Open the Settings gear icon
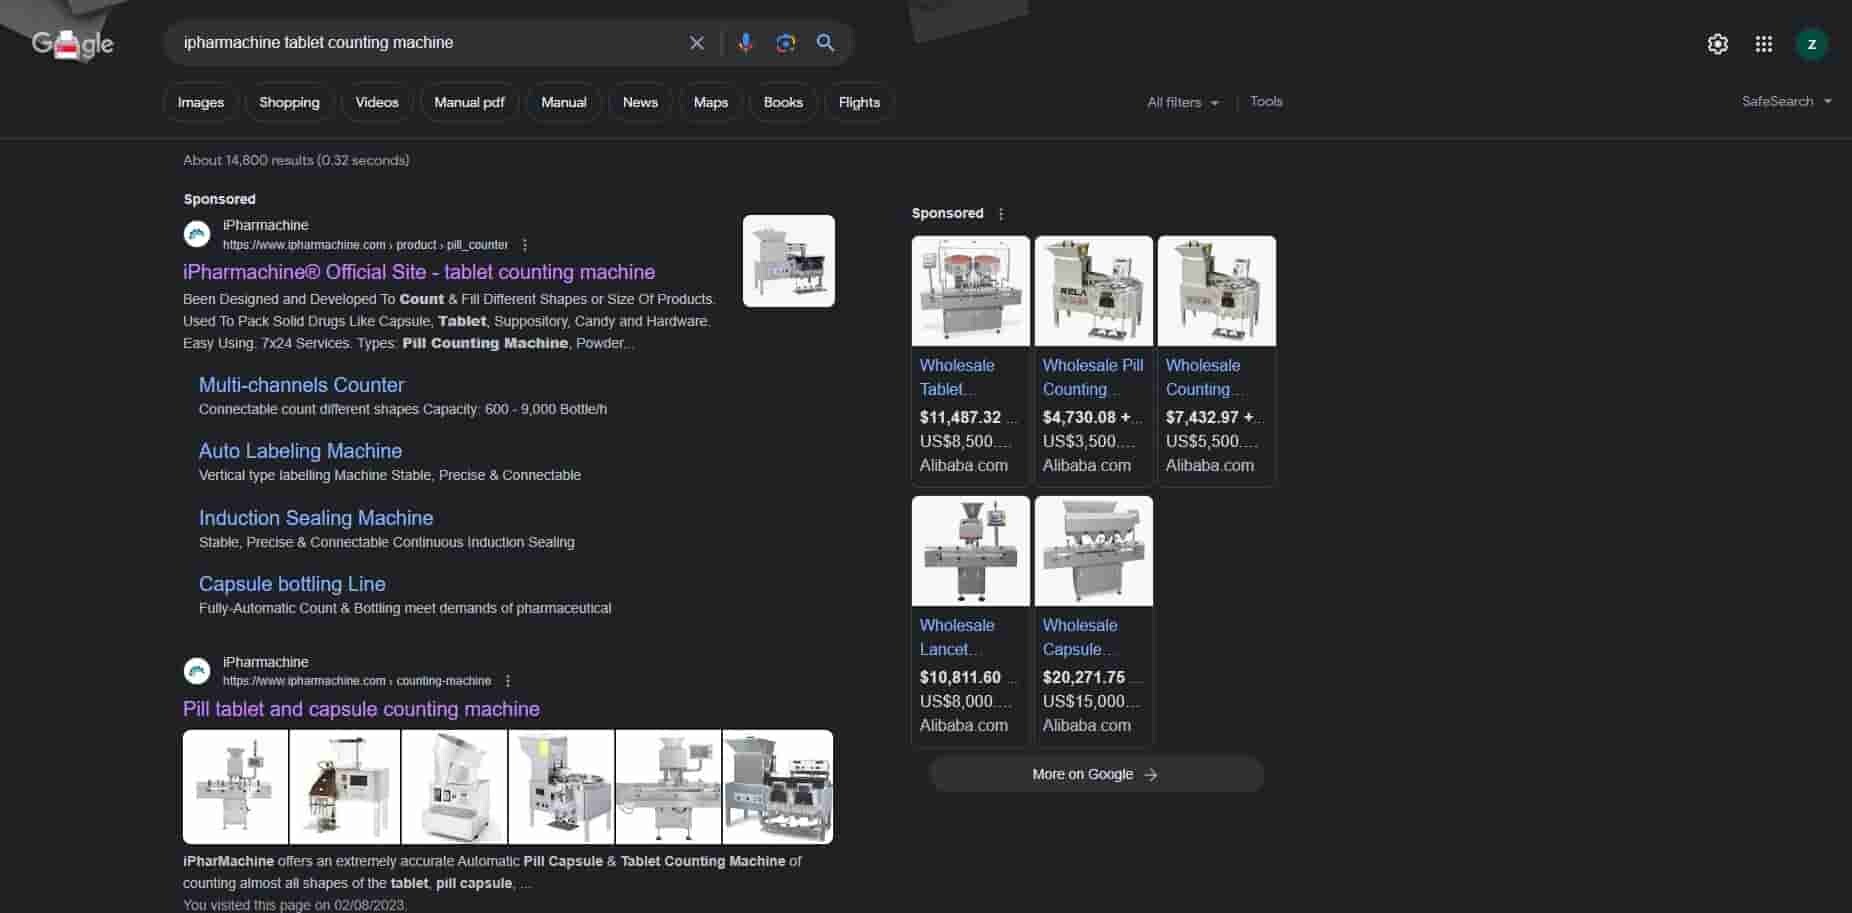This screenshot has height=913, width=1852. tap(1718, 44)
